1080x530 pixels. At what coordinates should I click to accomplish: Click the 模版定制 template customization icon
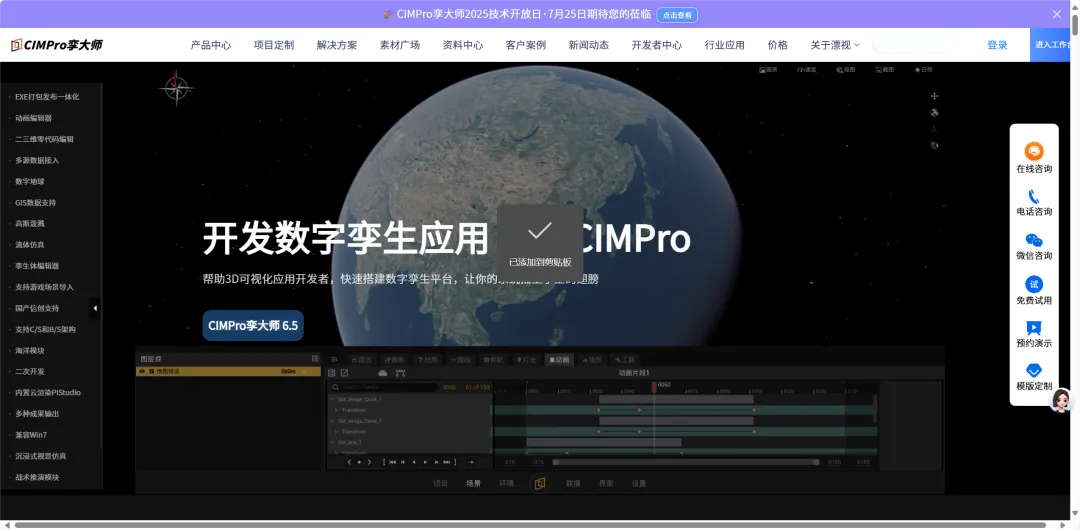pos(1034,371)
